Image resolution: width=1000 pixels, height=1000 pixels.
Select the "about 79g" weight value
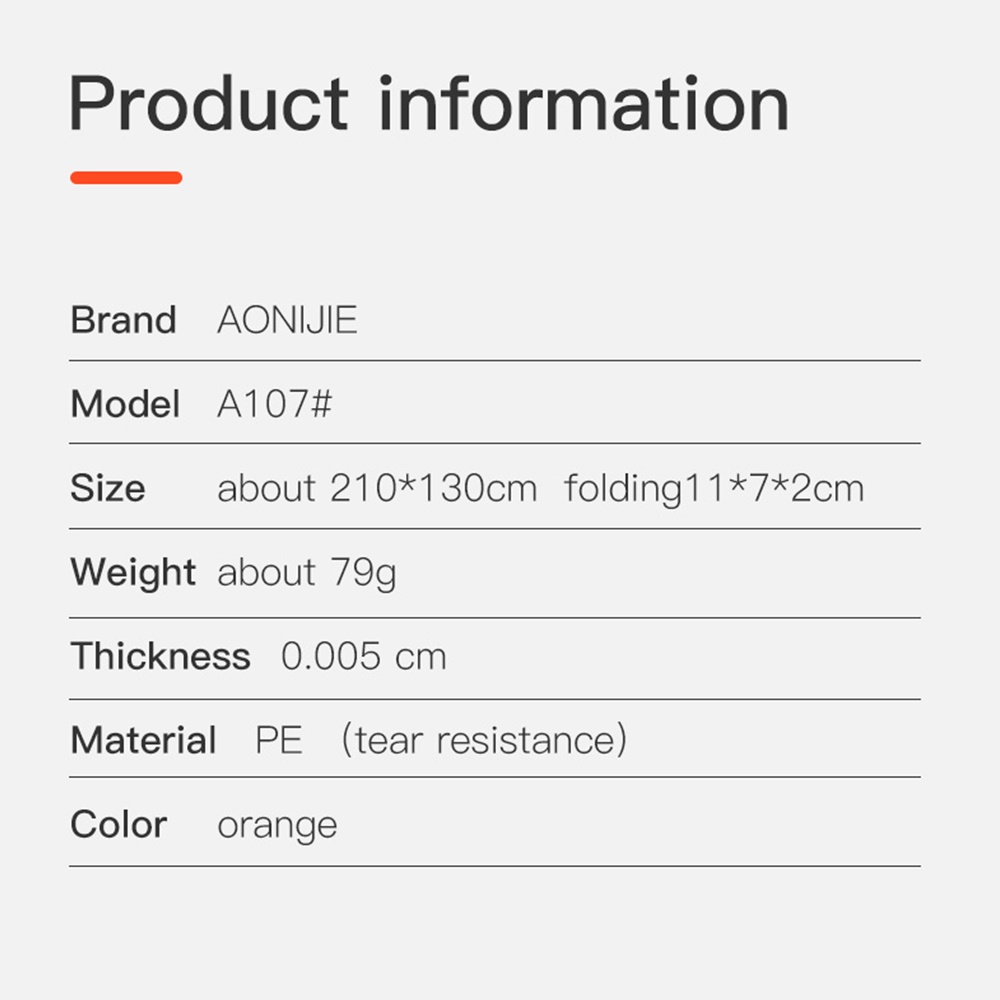pos(307,573)
